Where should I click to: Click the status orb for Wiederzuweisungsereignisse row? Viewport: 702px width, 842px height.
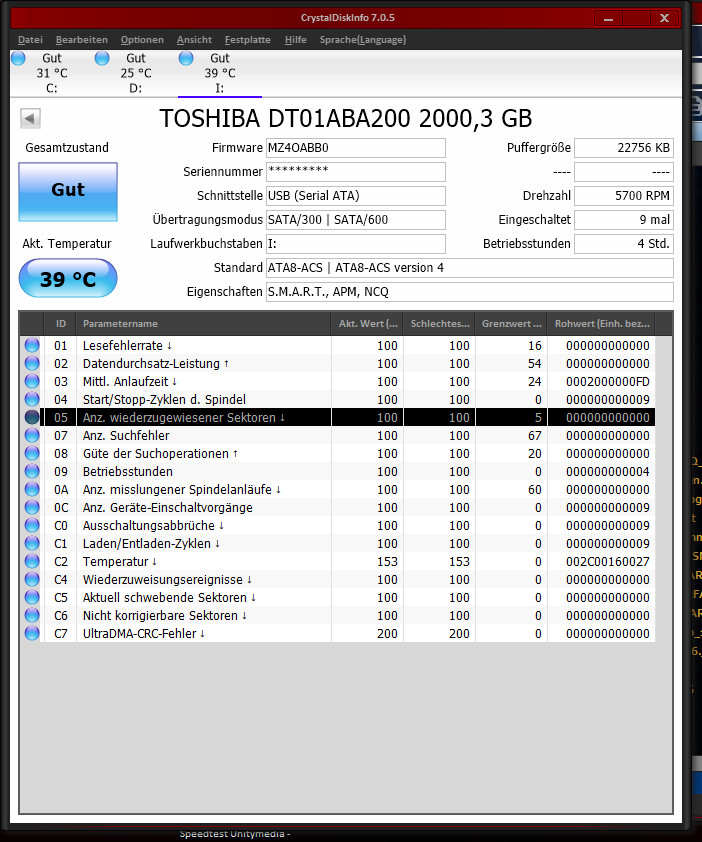click(32, 579)
